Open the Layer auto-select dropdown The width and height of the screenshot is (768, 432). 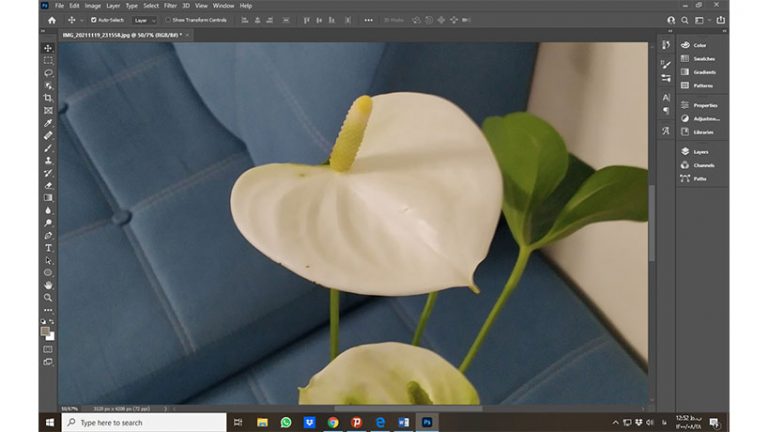(x=144, y=20)
